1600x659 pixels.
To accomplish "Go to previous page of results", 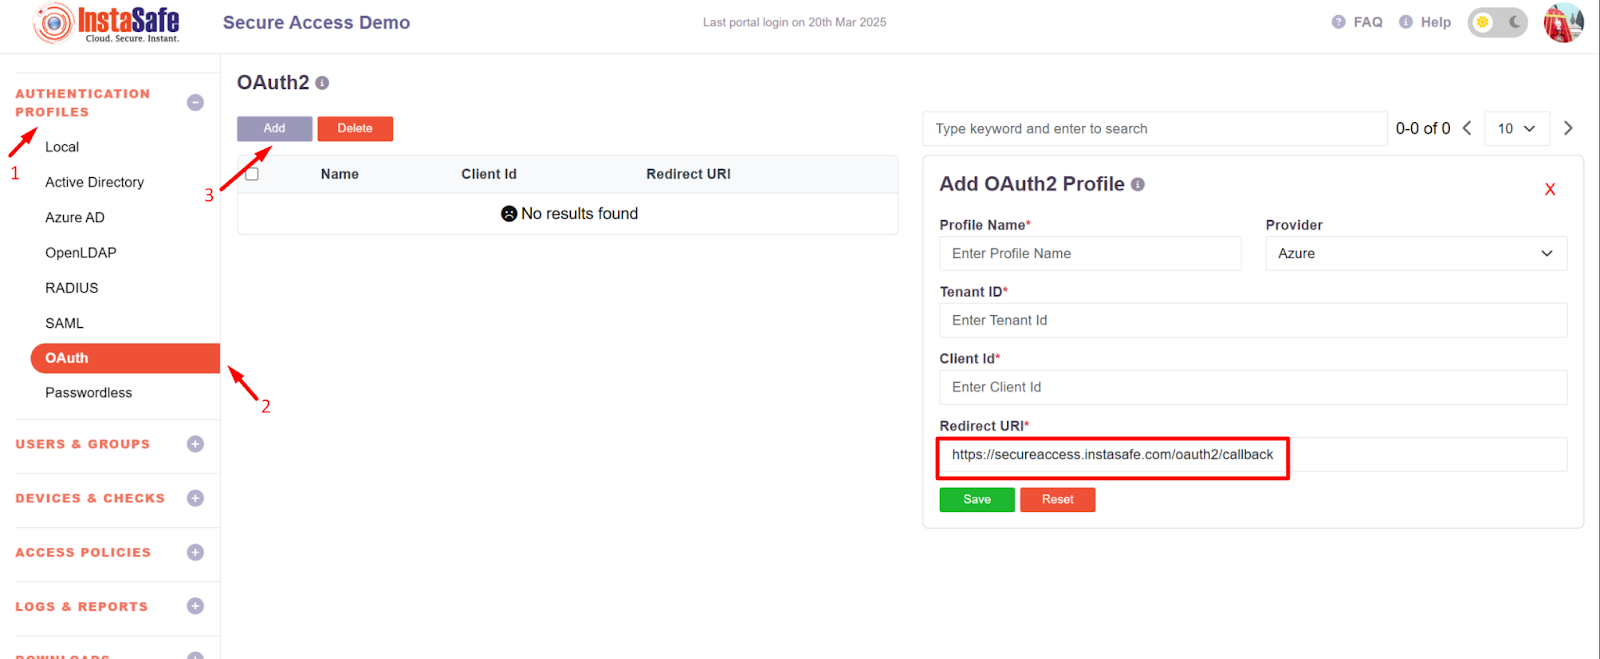I will [x=1467, y=128].
